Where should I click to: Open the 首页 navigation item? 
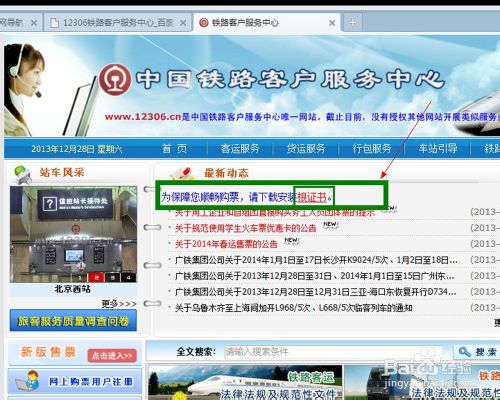click(174, 149)
